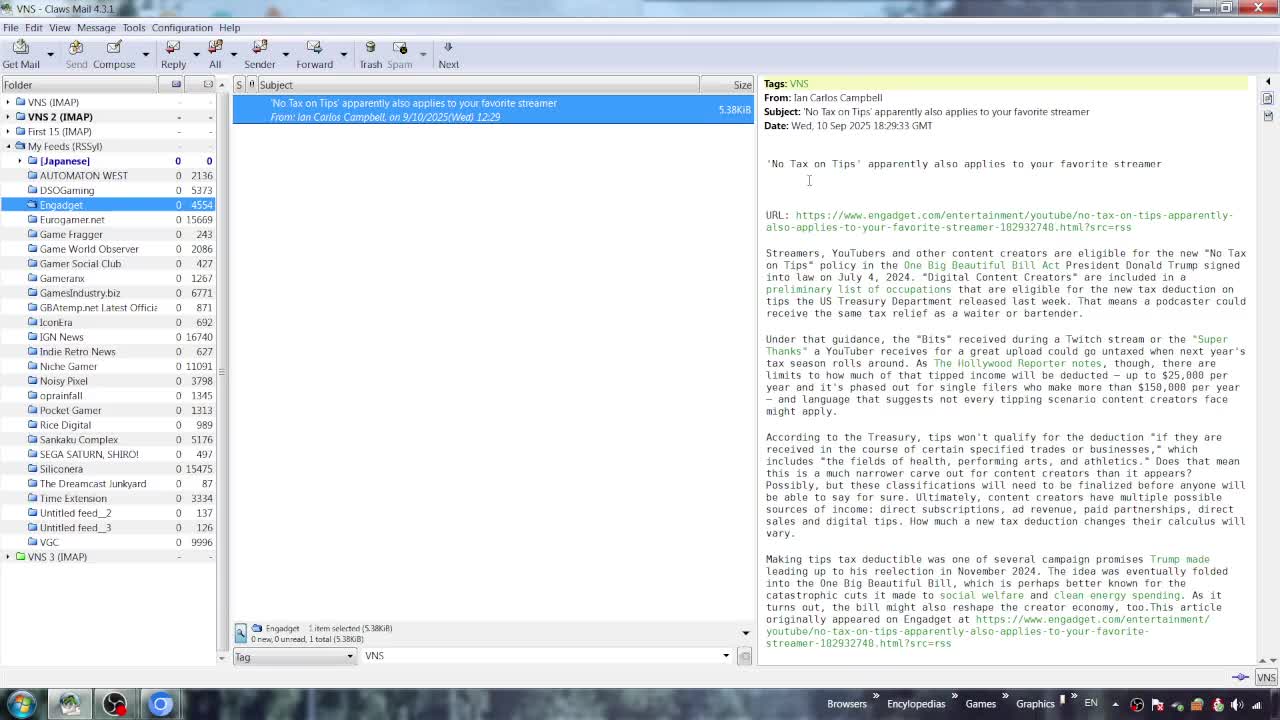Select the Siliconera feed folder

(x=61, y=469)
